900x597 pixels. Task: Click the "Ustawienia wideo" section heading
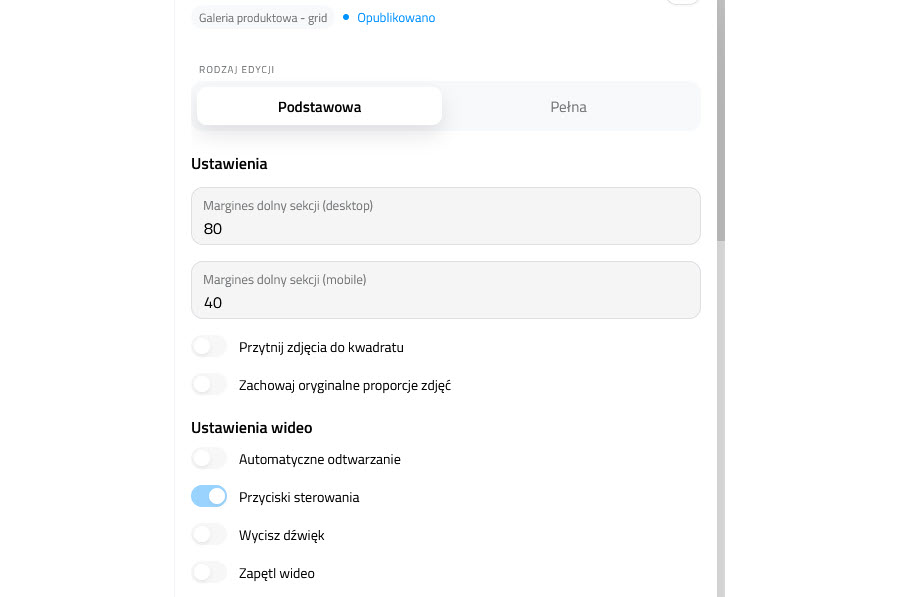(x=252, y=427)
